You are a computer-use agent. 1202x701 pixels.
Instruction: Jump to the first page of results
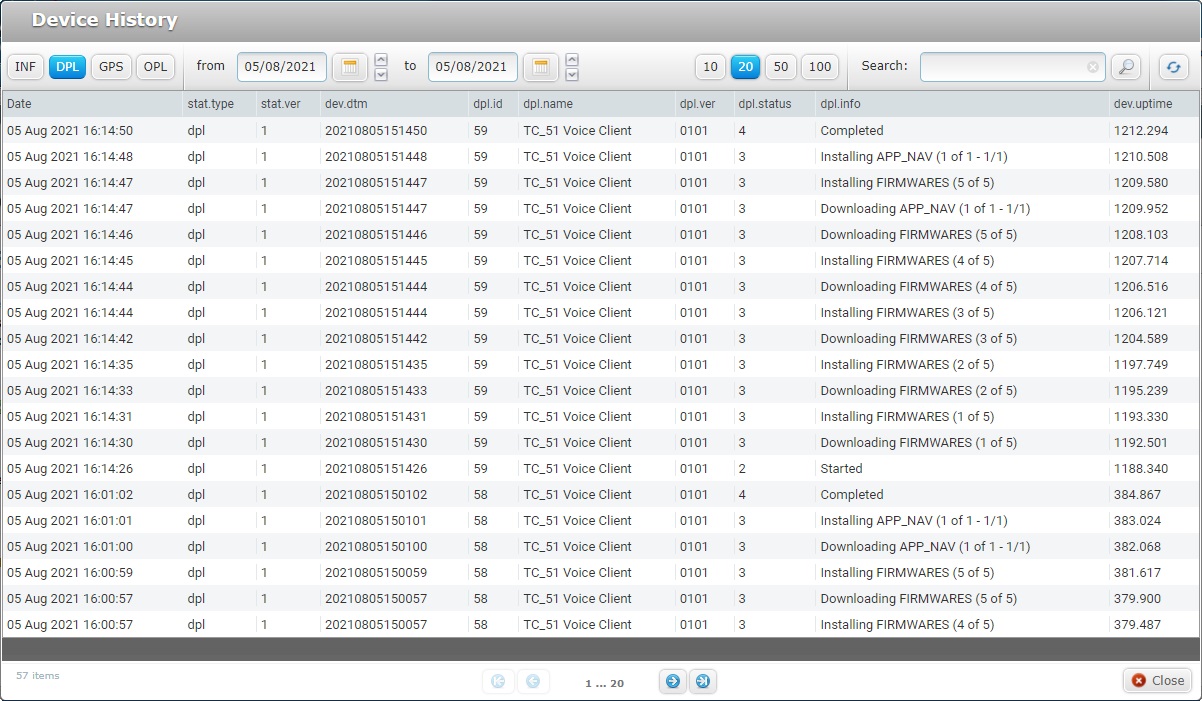[x=499, y=681]
